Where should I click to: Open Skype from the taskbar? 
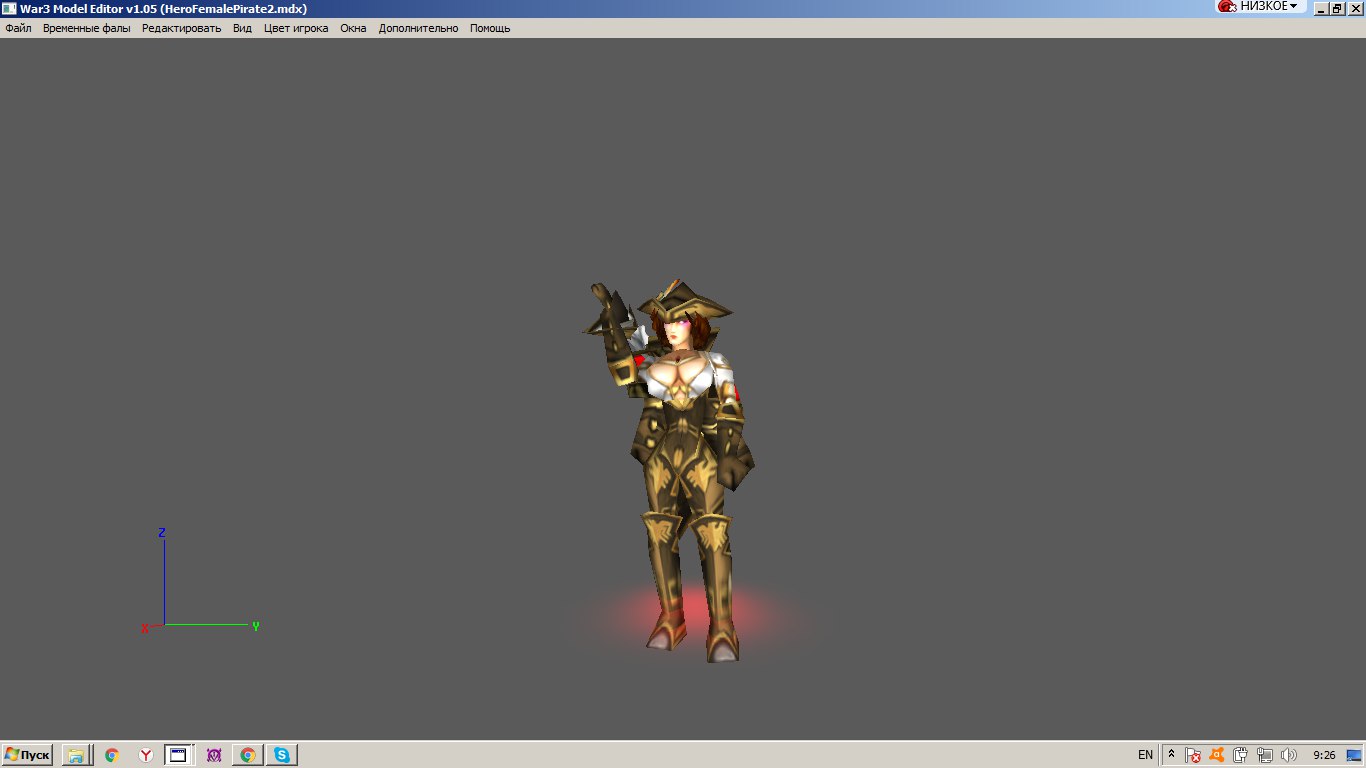tap(282, 755)
